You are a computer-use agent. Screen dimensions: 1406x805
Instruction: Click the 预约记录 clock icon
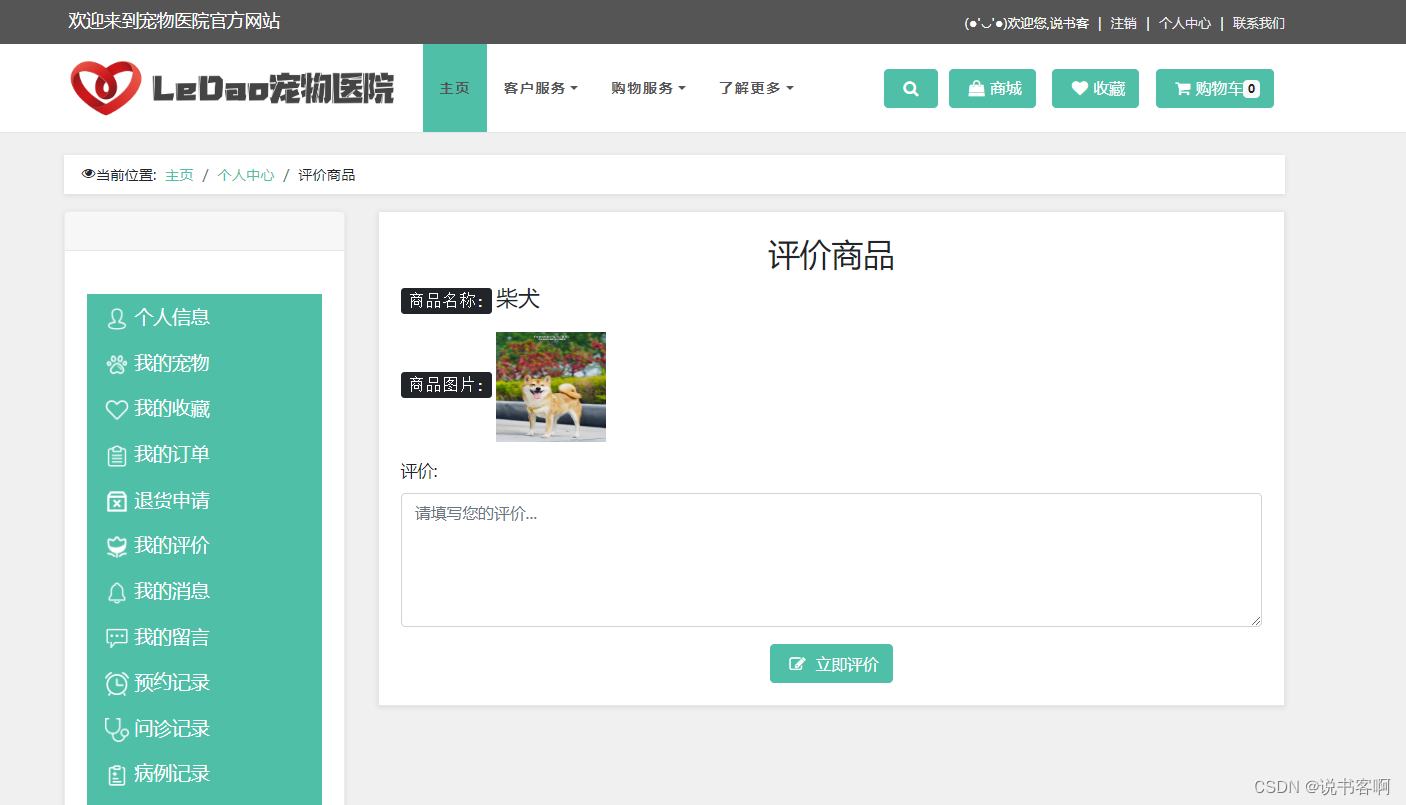(117, 682)
